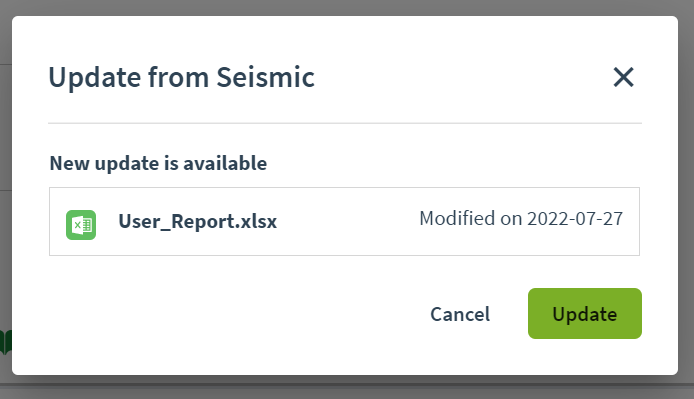Click the dimmed background above dialog
Image resolution: width=694 pixels, height=399 pixels.
[347, 7]
